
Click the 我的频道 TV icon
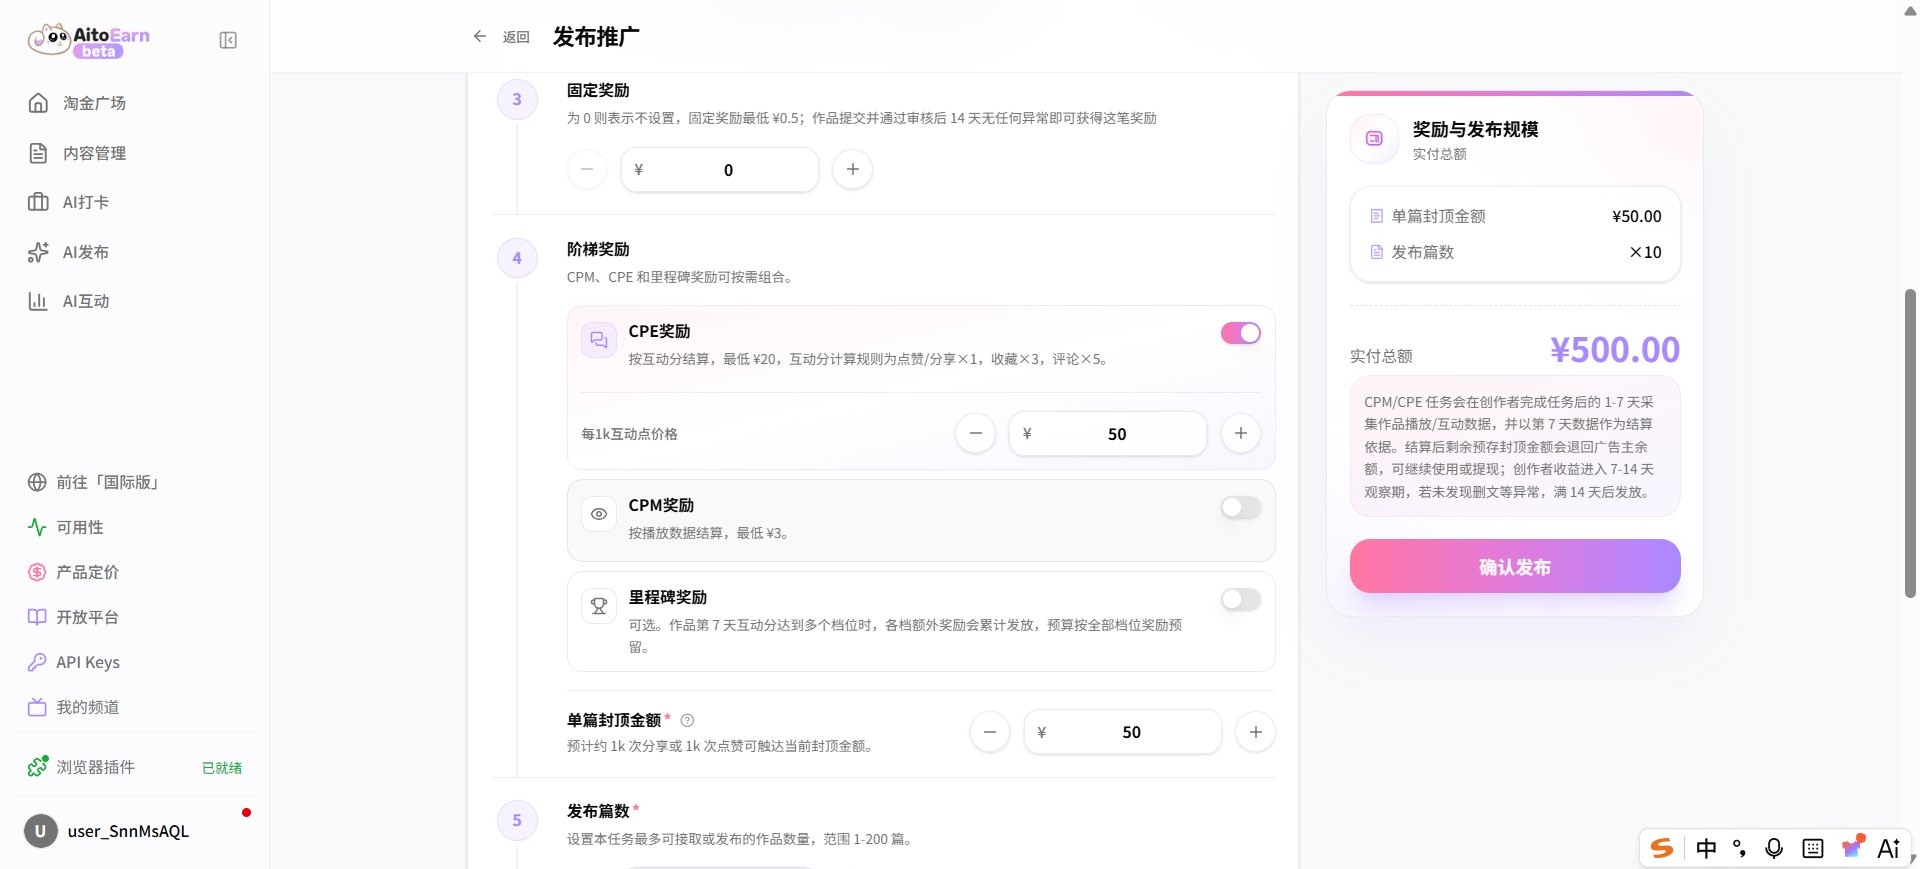(37, 707)
